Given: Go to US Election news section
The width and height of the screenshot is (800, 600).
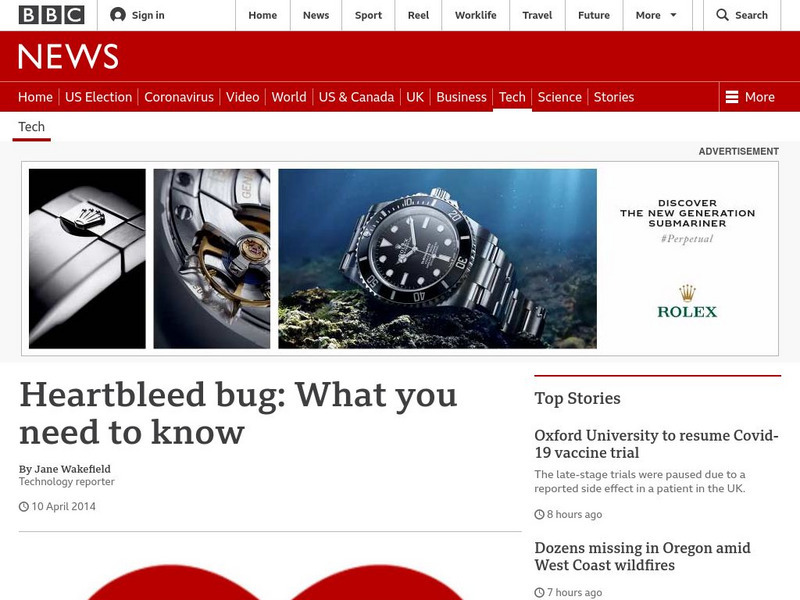Looking at the screenshot, I should click(x=98, y=97).
